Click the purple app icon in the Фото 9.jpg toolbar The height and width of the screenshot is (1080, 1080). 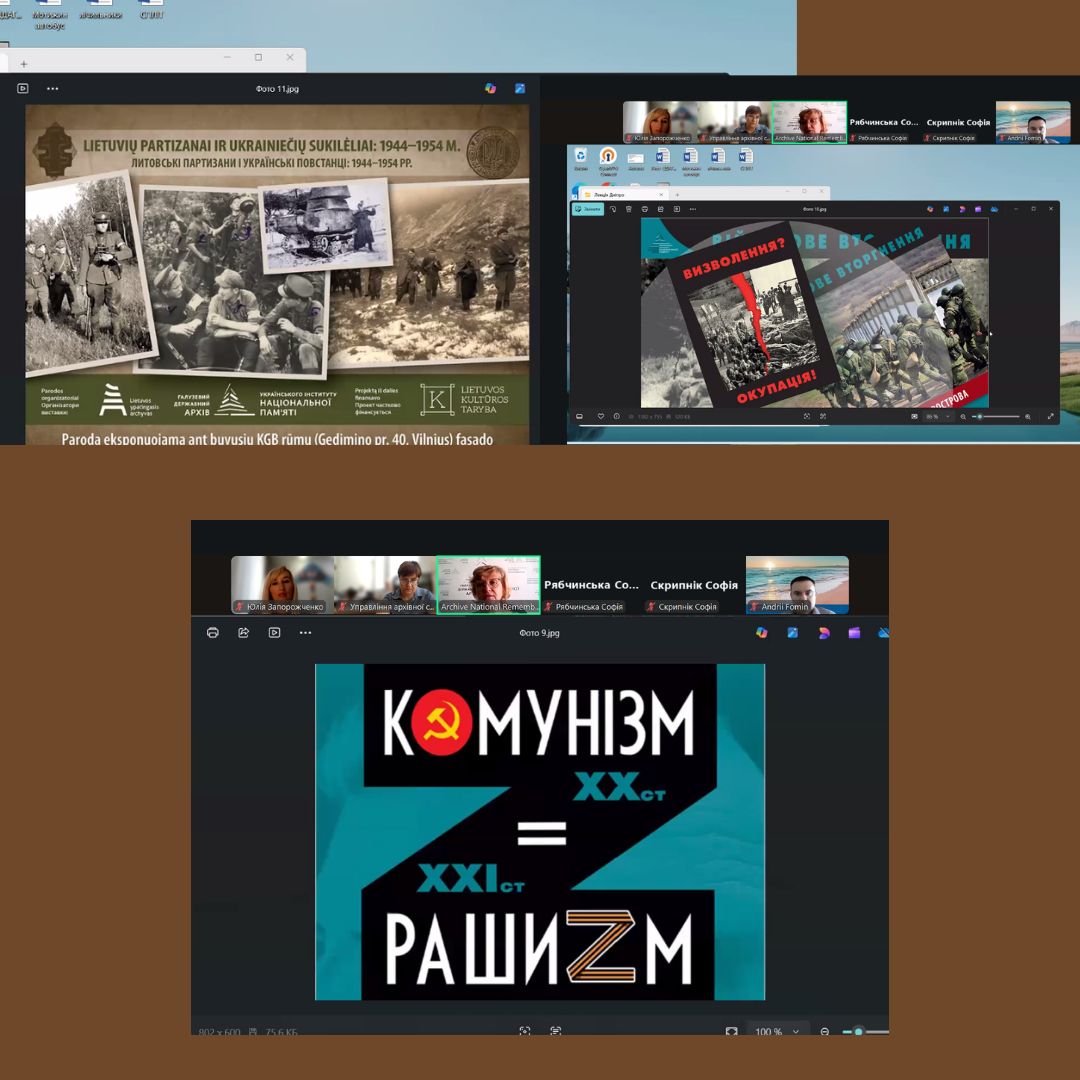(x=854, y=632)
